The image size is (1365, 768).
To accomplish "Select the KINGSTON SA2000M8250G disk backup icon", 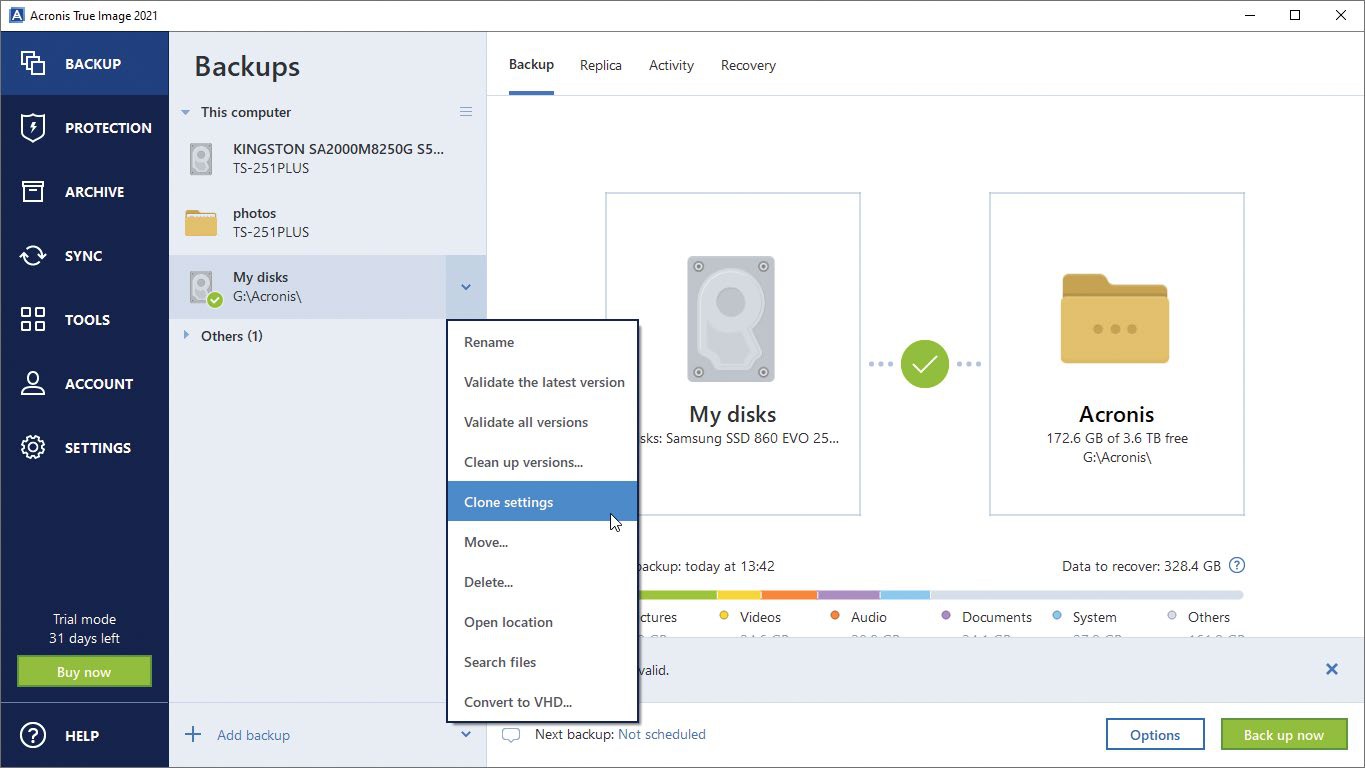I will coord(201,159).
